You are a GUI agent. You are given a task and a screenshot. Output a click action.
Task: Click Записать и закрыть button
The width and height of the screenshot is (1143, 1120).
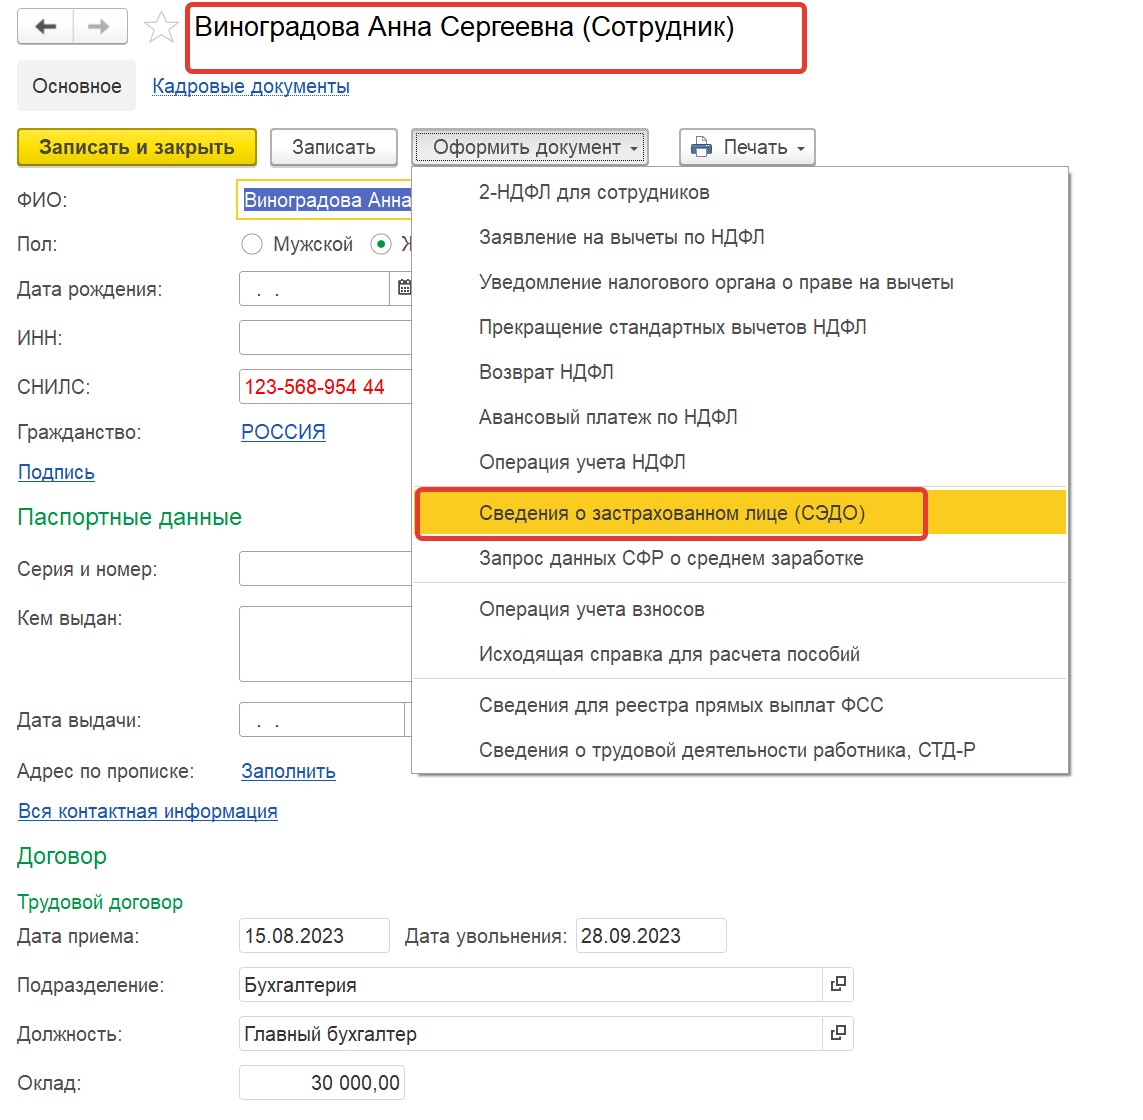click(x=137, y=147)
